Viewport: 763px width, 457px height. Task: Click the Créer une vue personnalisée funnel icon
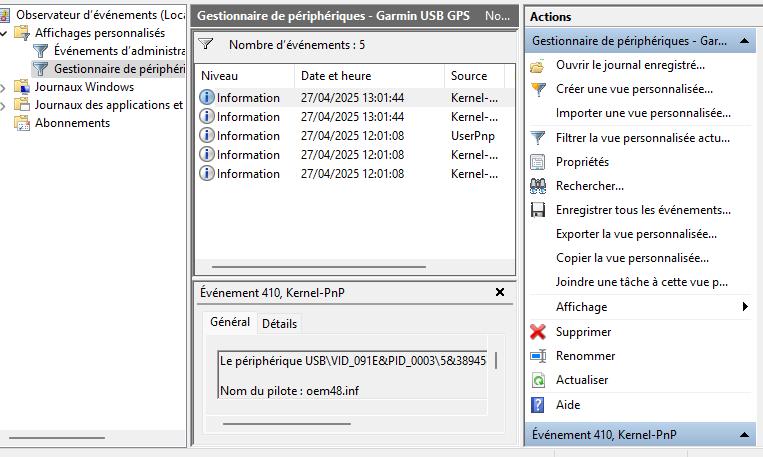[x=538, y=90]
